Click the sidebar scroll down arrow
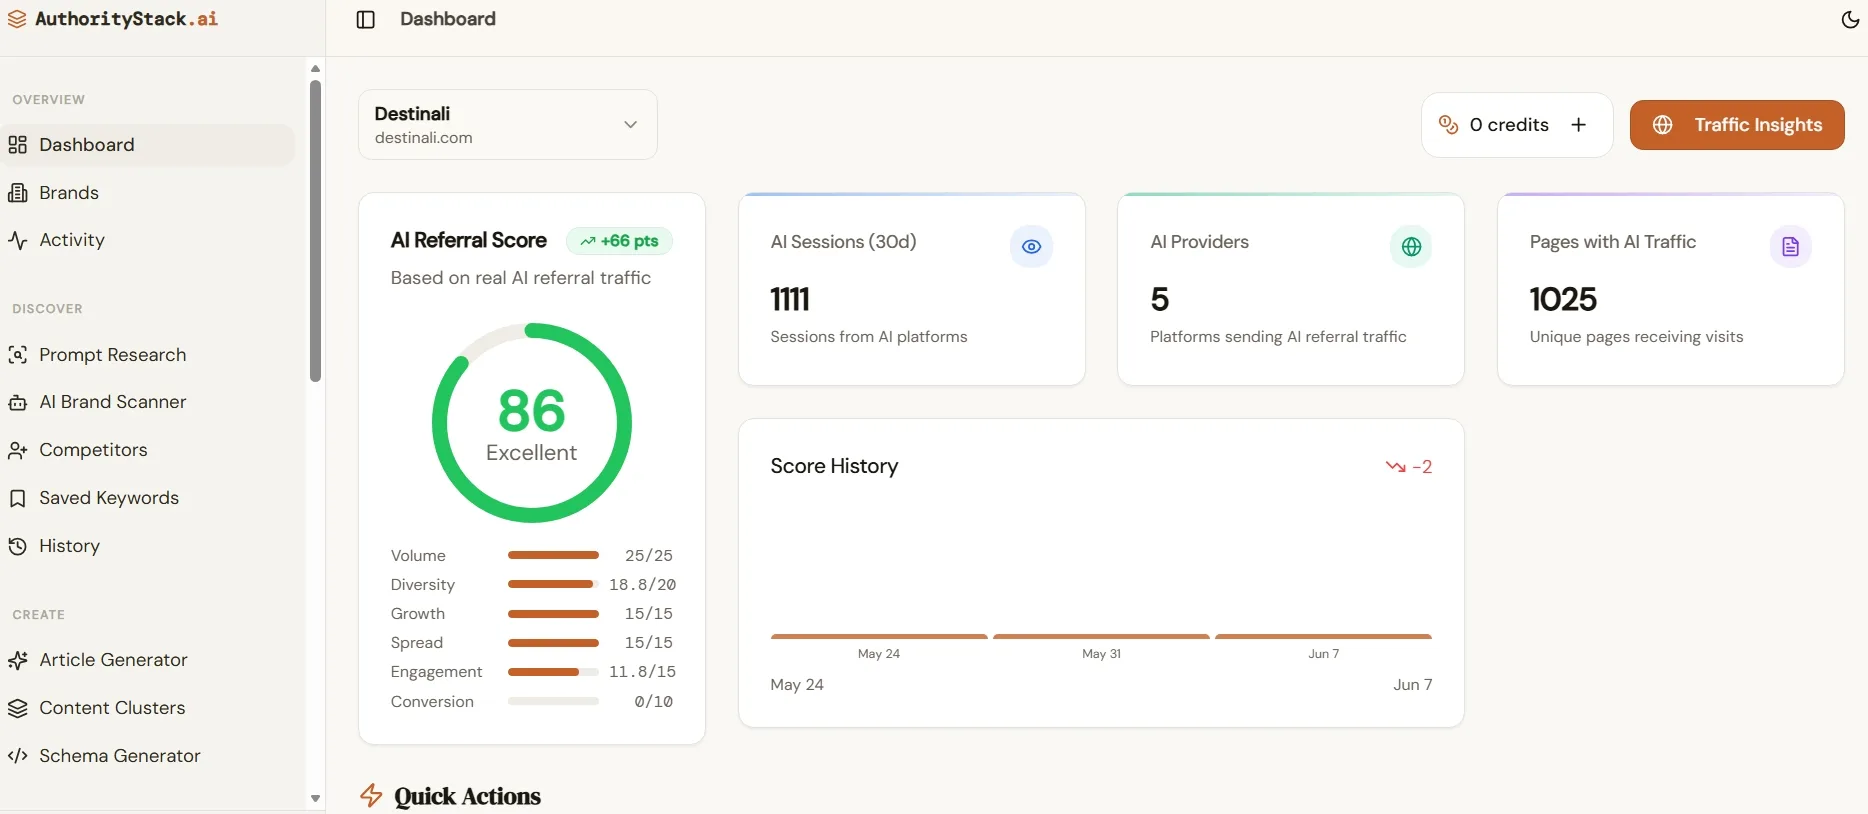The width and height of the screenshot is (1868, 814). click(315, 799)
